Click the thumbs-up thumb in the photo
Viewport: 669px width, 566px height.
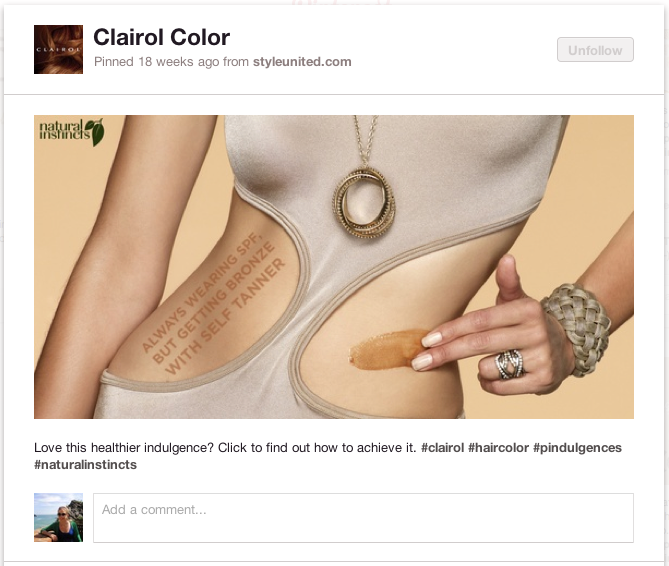[509, 280]
